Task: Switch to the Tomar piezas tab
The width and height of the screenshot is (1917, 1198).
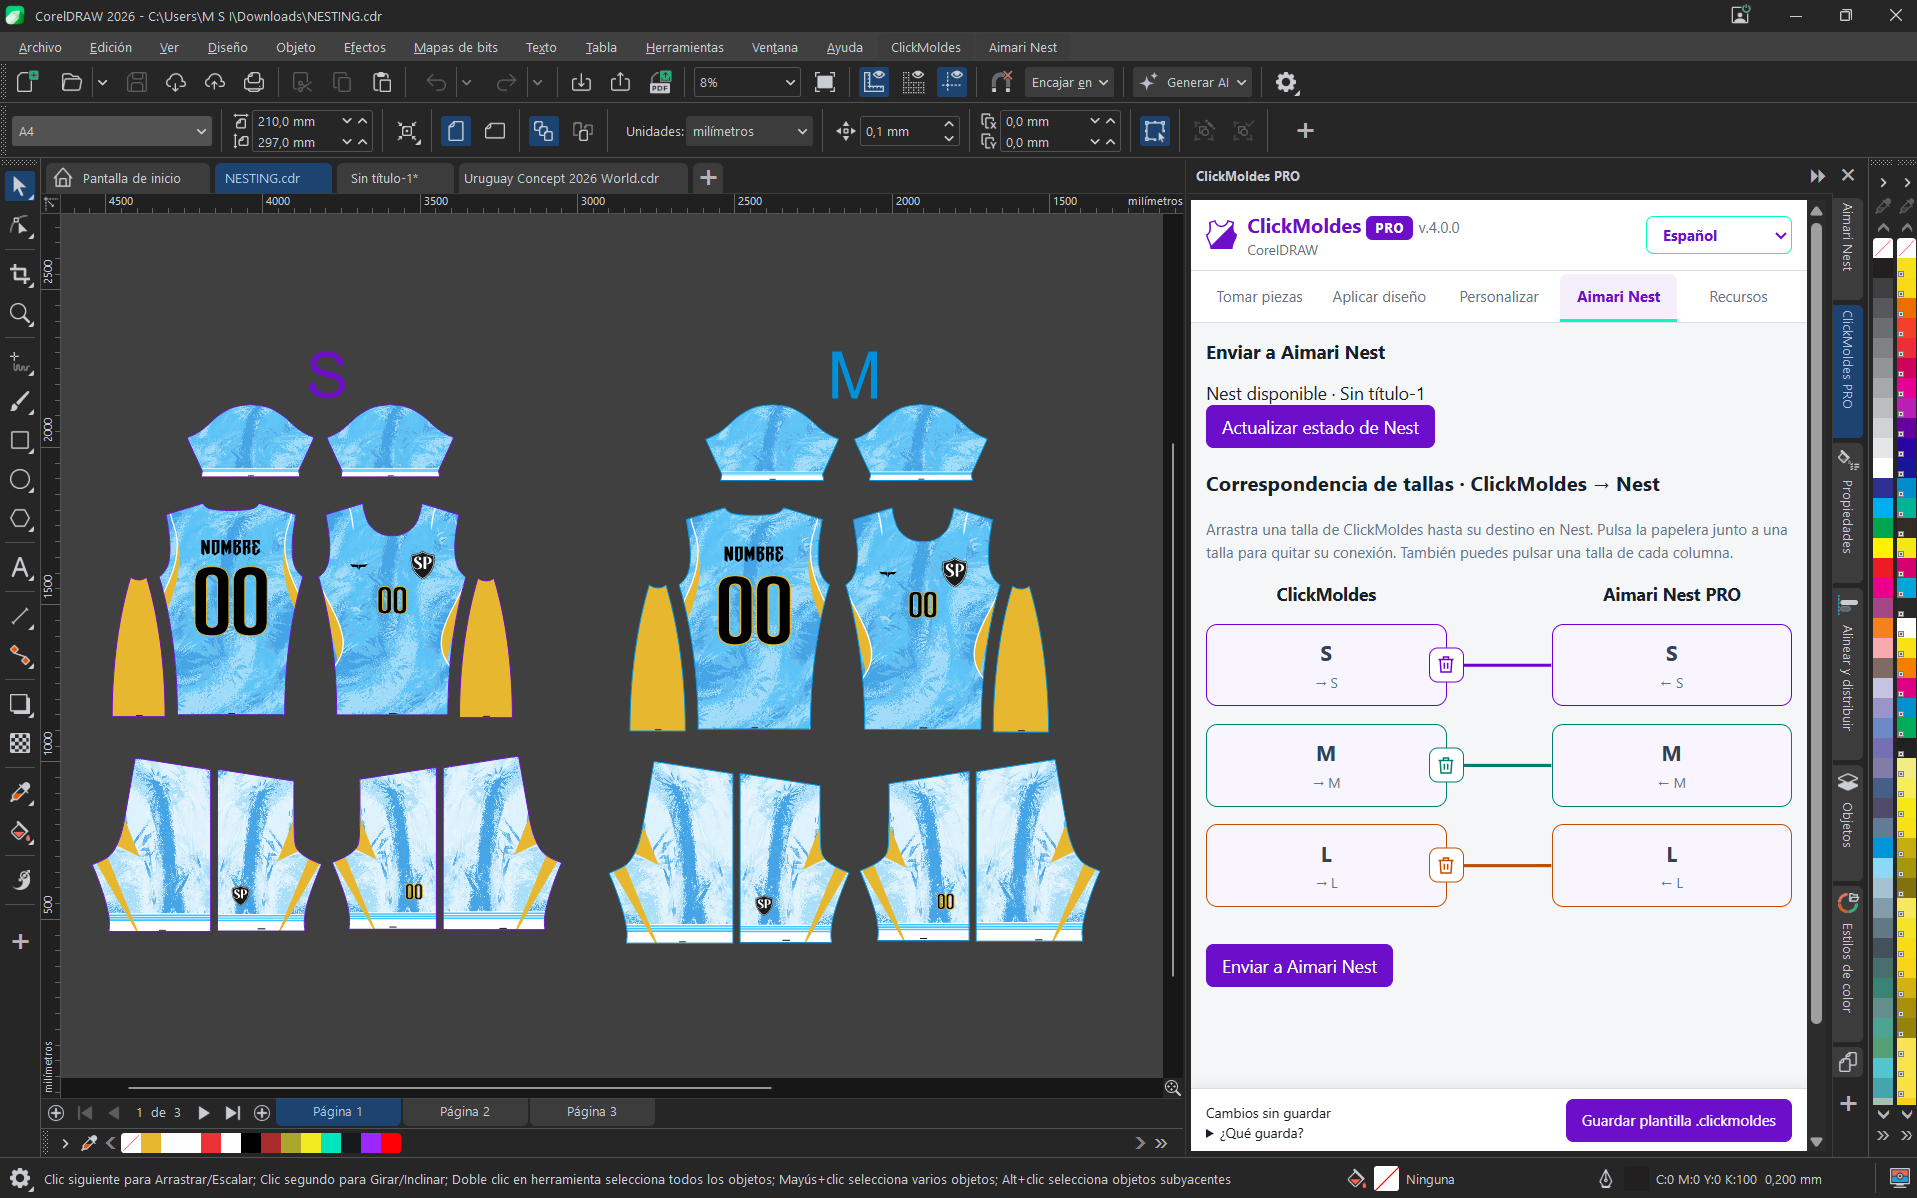Action: [x=1259, y=297]
